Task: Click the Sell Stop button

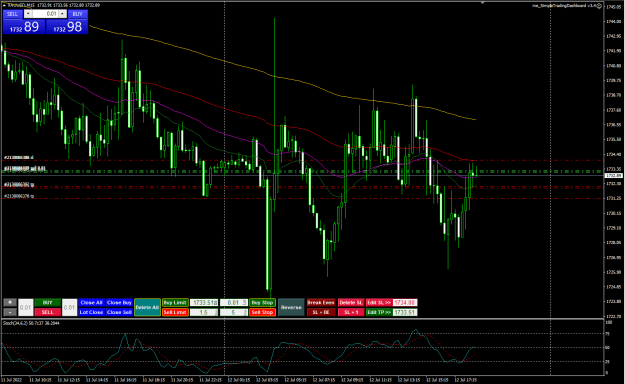Action: pyautogui.click(x=262, y=312)
